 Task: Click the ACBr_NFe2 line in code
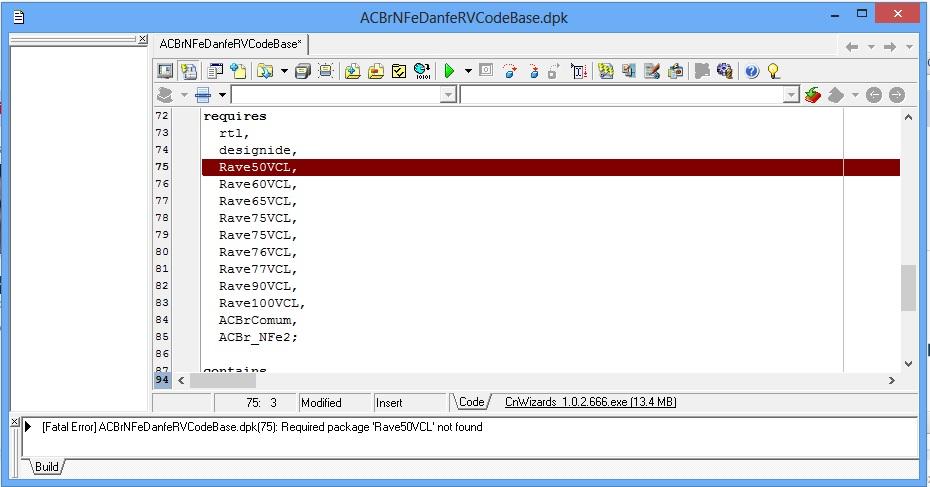[258, 337]
